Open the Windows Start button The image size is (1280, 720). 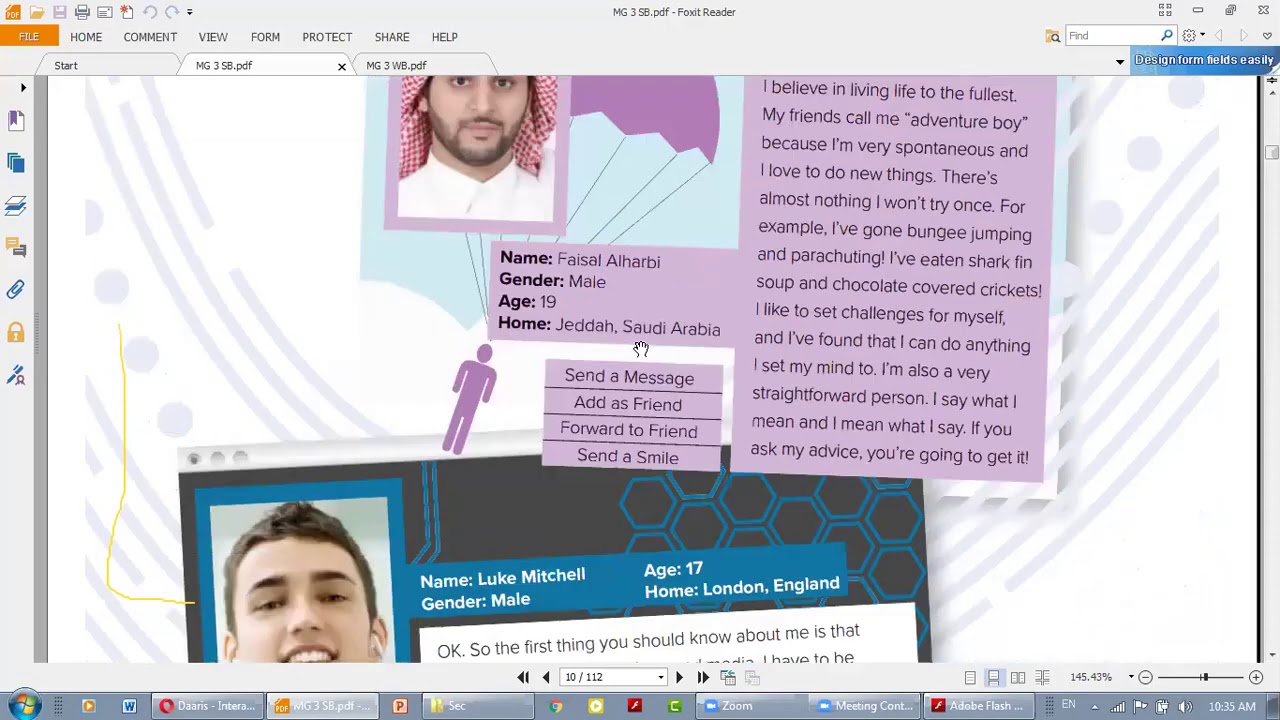pyautogui.click(x=22, y=706)
